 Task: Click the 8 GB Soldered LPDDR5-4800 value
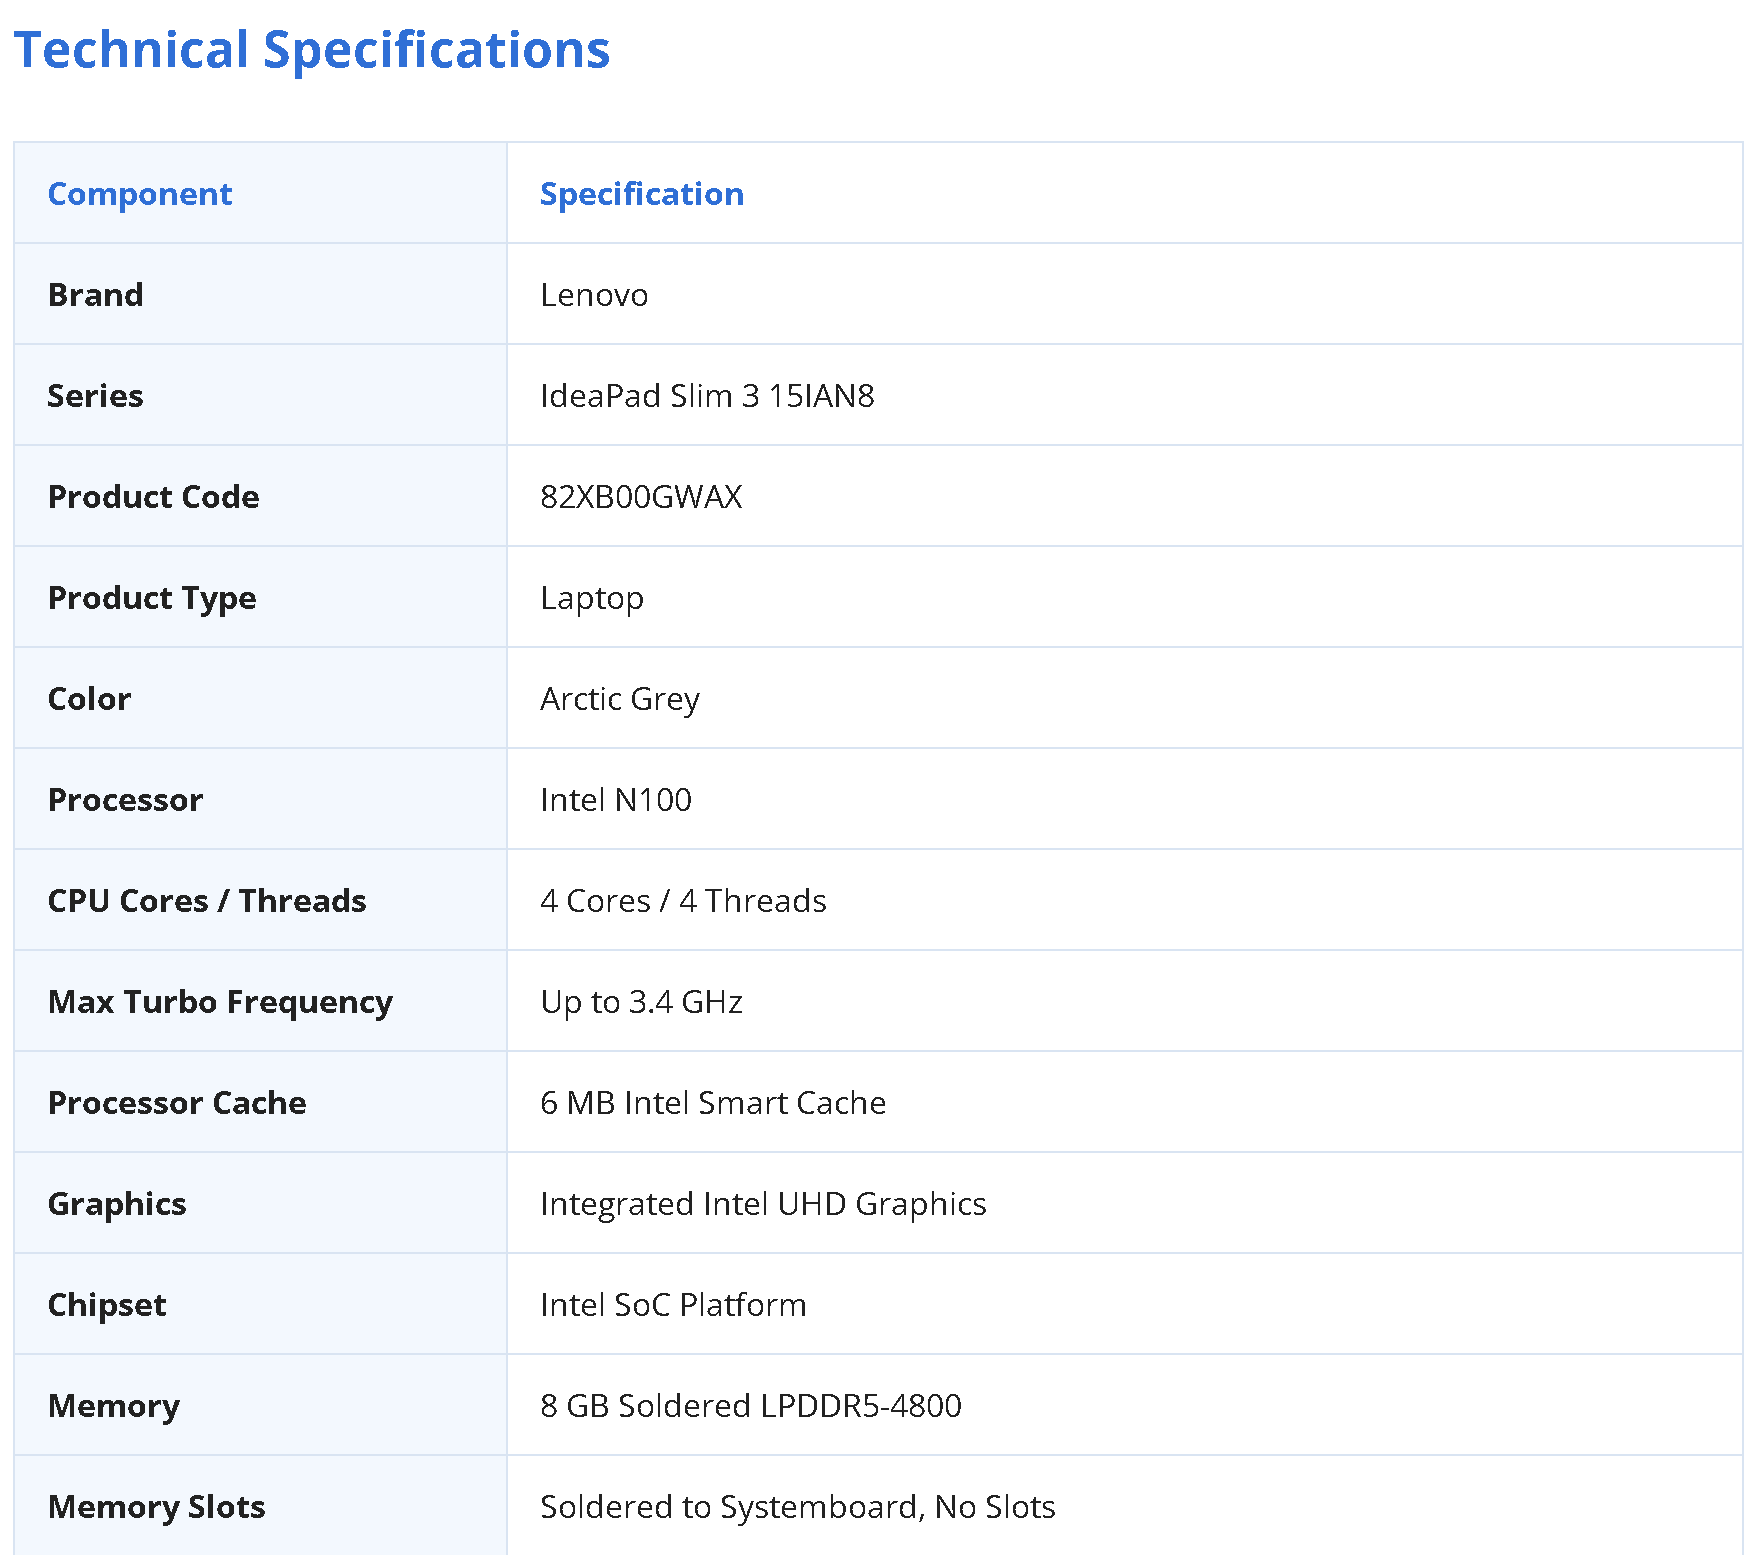pyautogui.click(x=751, y=1406)
